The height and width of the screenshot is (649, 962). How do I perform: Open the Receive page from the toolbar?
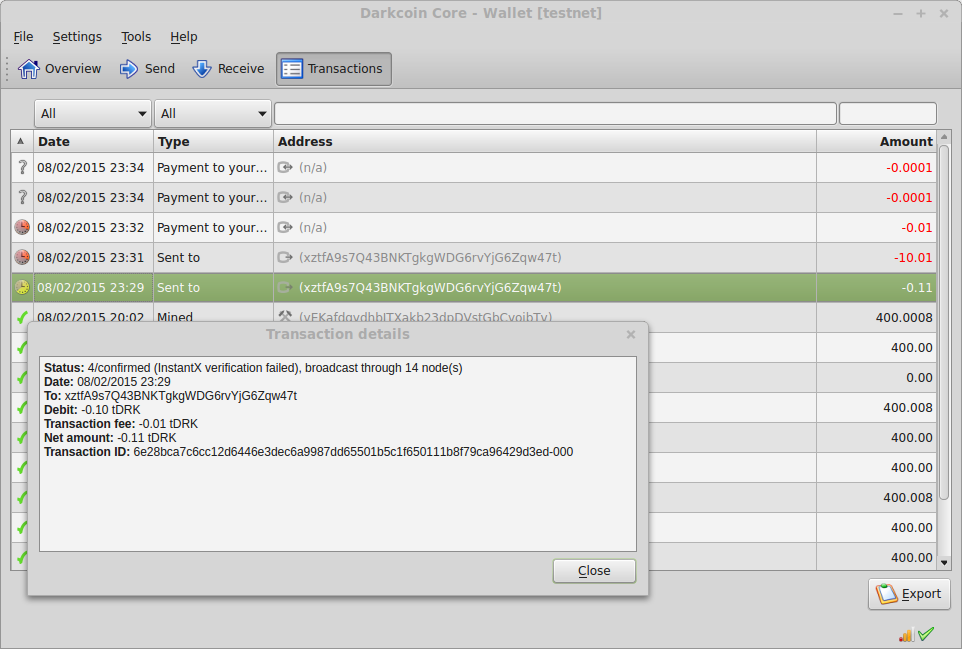click(x=228, y=69)
